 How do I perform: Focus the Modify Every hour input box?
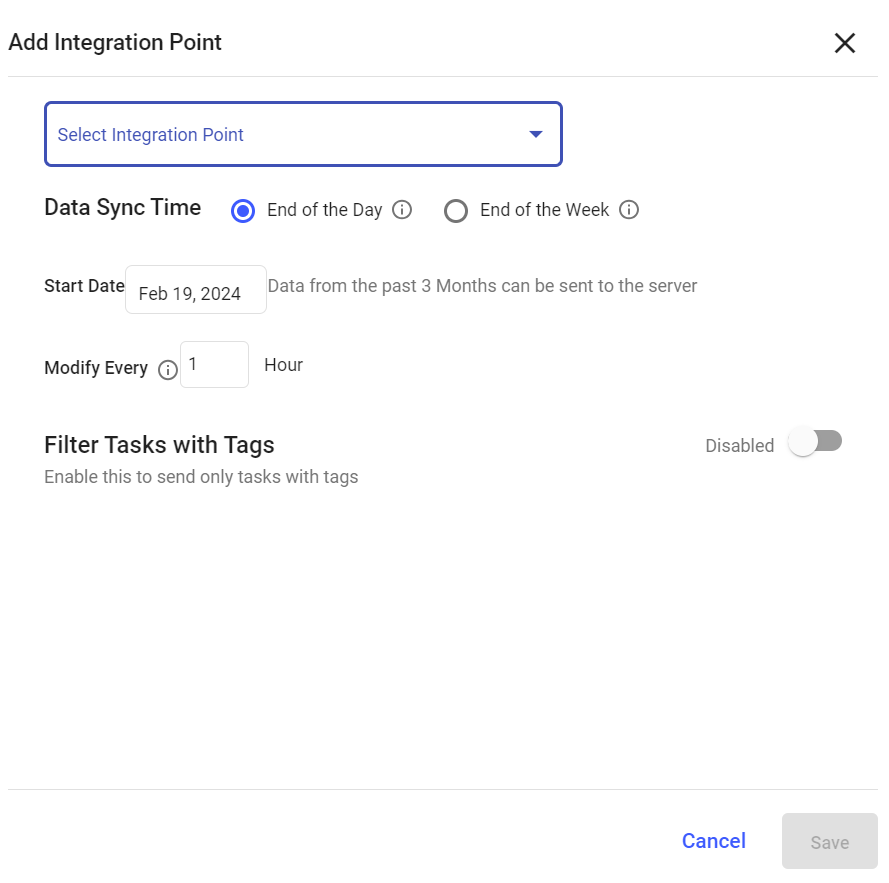click(x=214, y=365)
